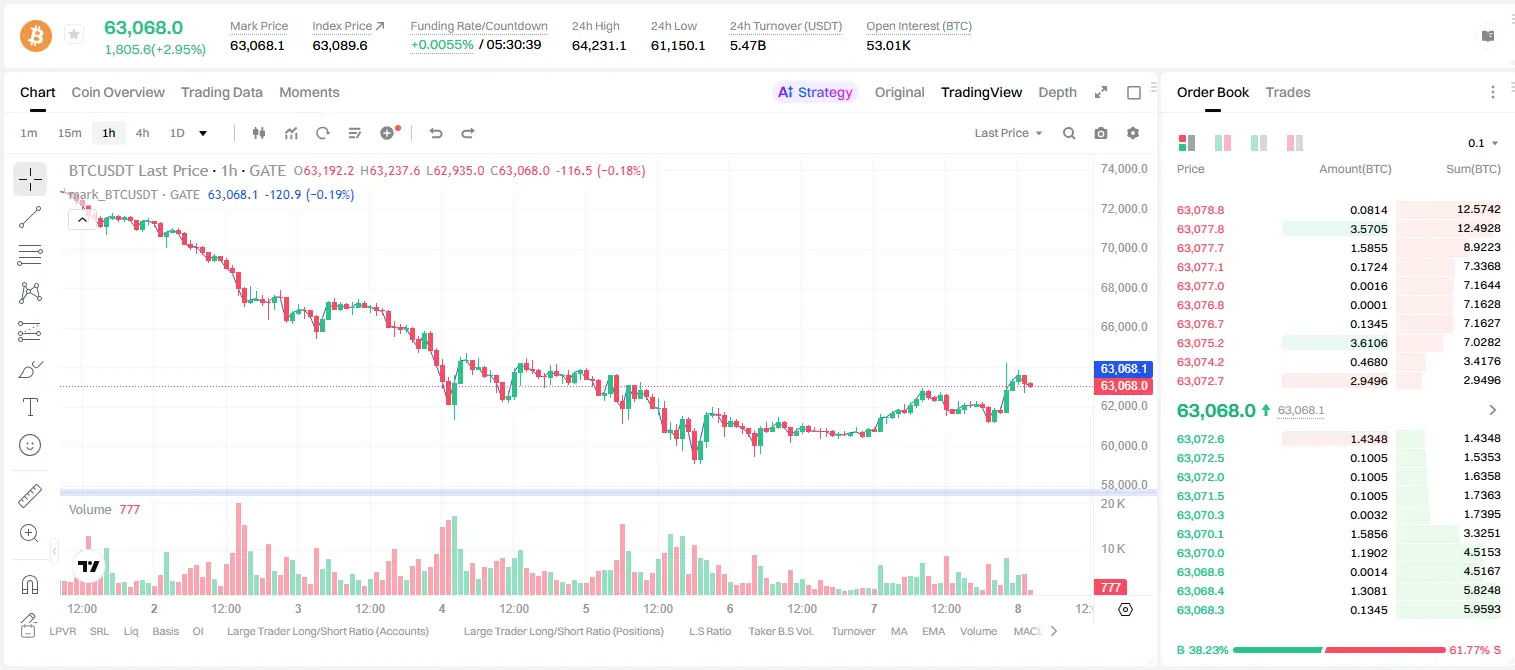1515x670 pixels.
Task: Open the 0.1 price grouping dropdown
Action: coord(1483,143)
